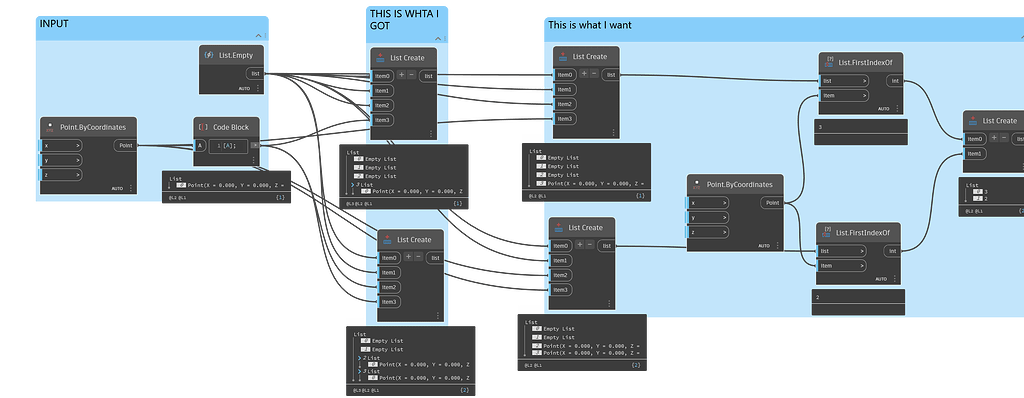Collapse the INPUT group using its chevron
The height and width of the screenshot is (398, 1024).
point(258,36)
